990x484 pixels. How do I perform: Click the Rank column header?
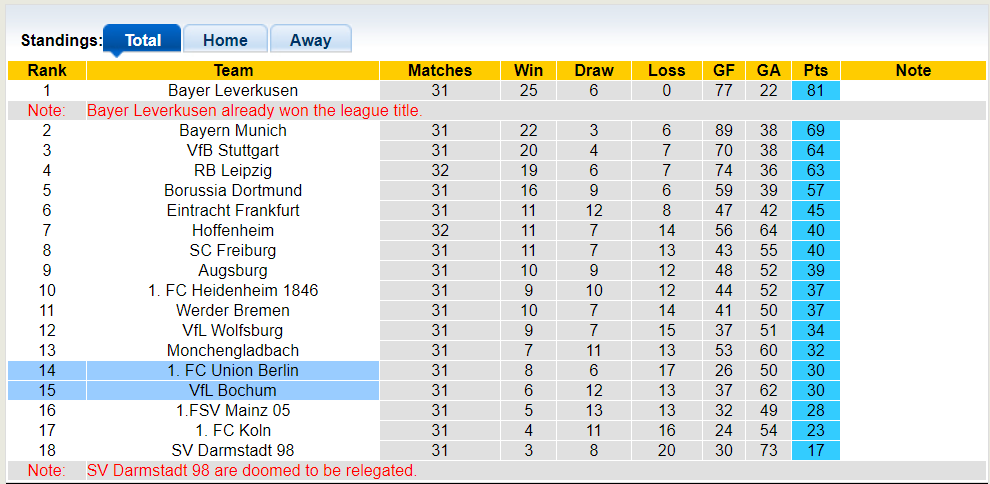tap(47, 70)
